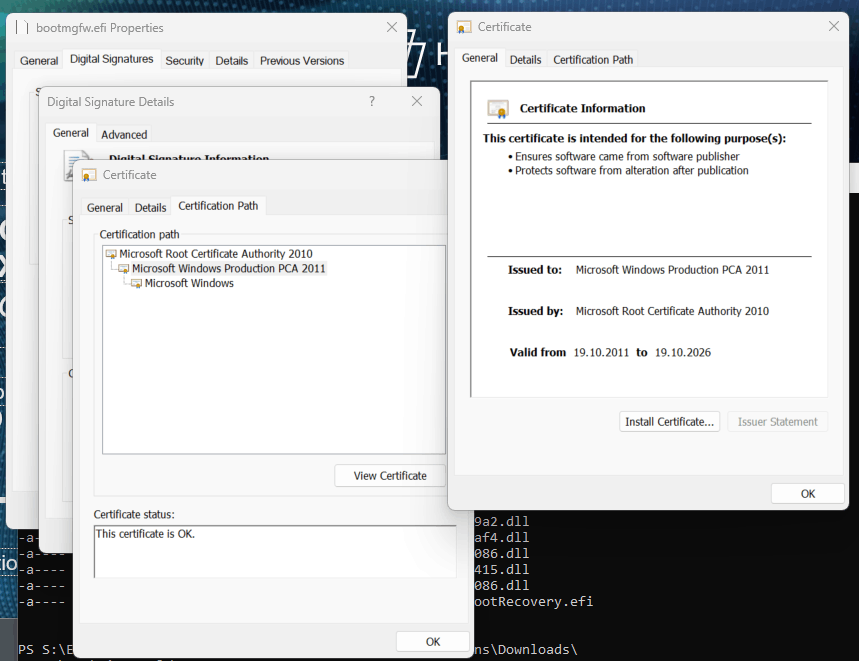Click certificate icon beside Microsoft Root Certificate Authority
This screenshot has width=859, height=661.
click(x=111, y=254)
